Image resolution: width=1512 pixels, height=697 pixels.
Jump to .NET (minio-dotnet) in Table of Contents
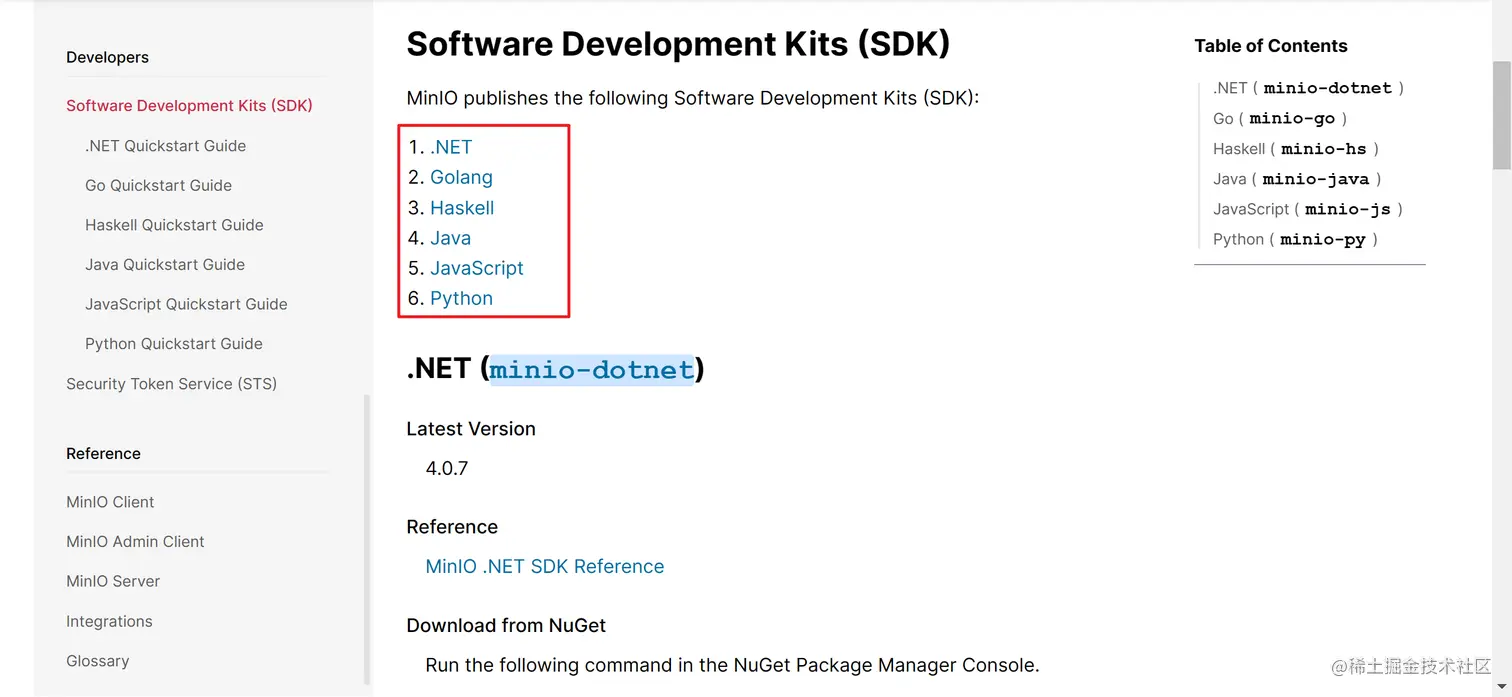[x=1308, y=88]
